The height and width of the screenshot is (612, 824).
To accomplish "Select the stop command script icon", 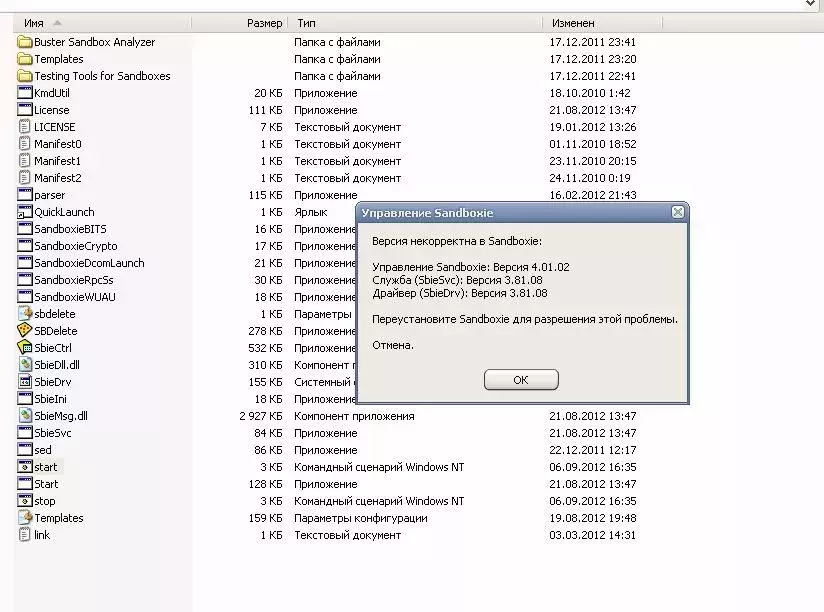I will tap(25, 501).
